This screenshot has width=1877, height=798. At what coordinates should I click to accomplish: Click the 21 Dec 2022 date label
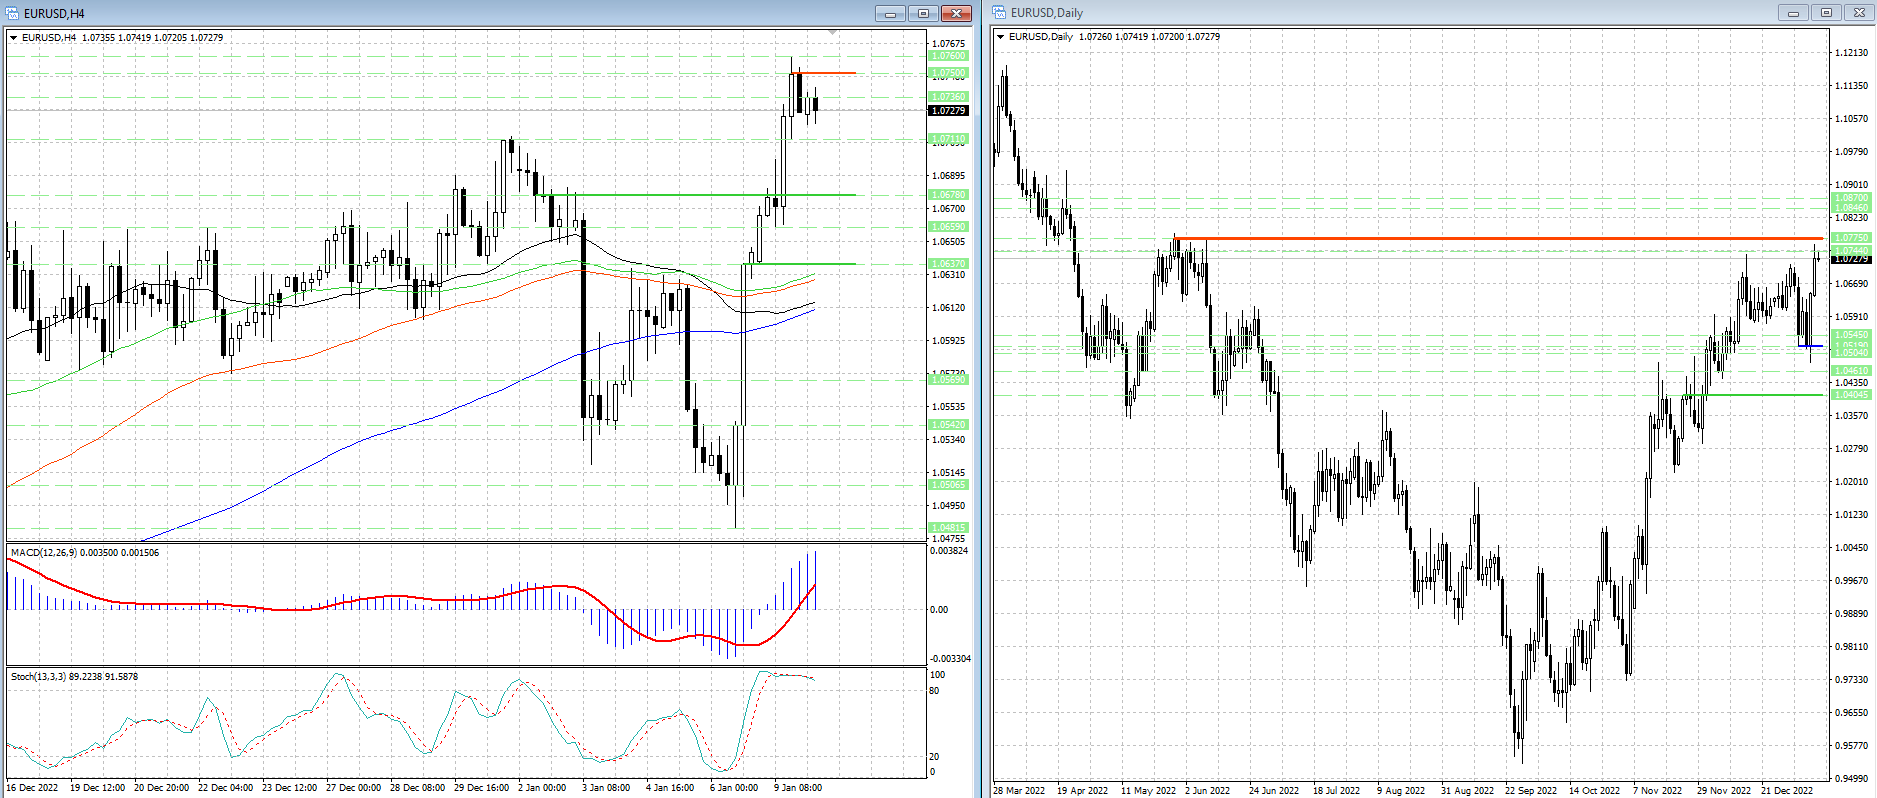click(1787, 791)
